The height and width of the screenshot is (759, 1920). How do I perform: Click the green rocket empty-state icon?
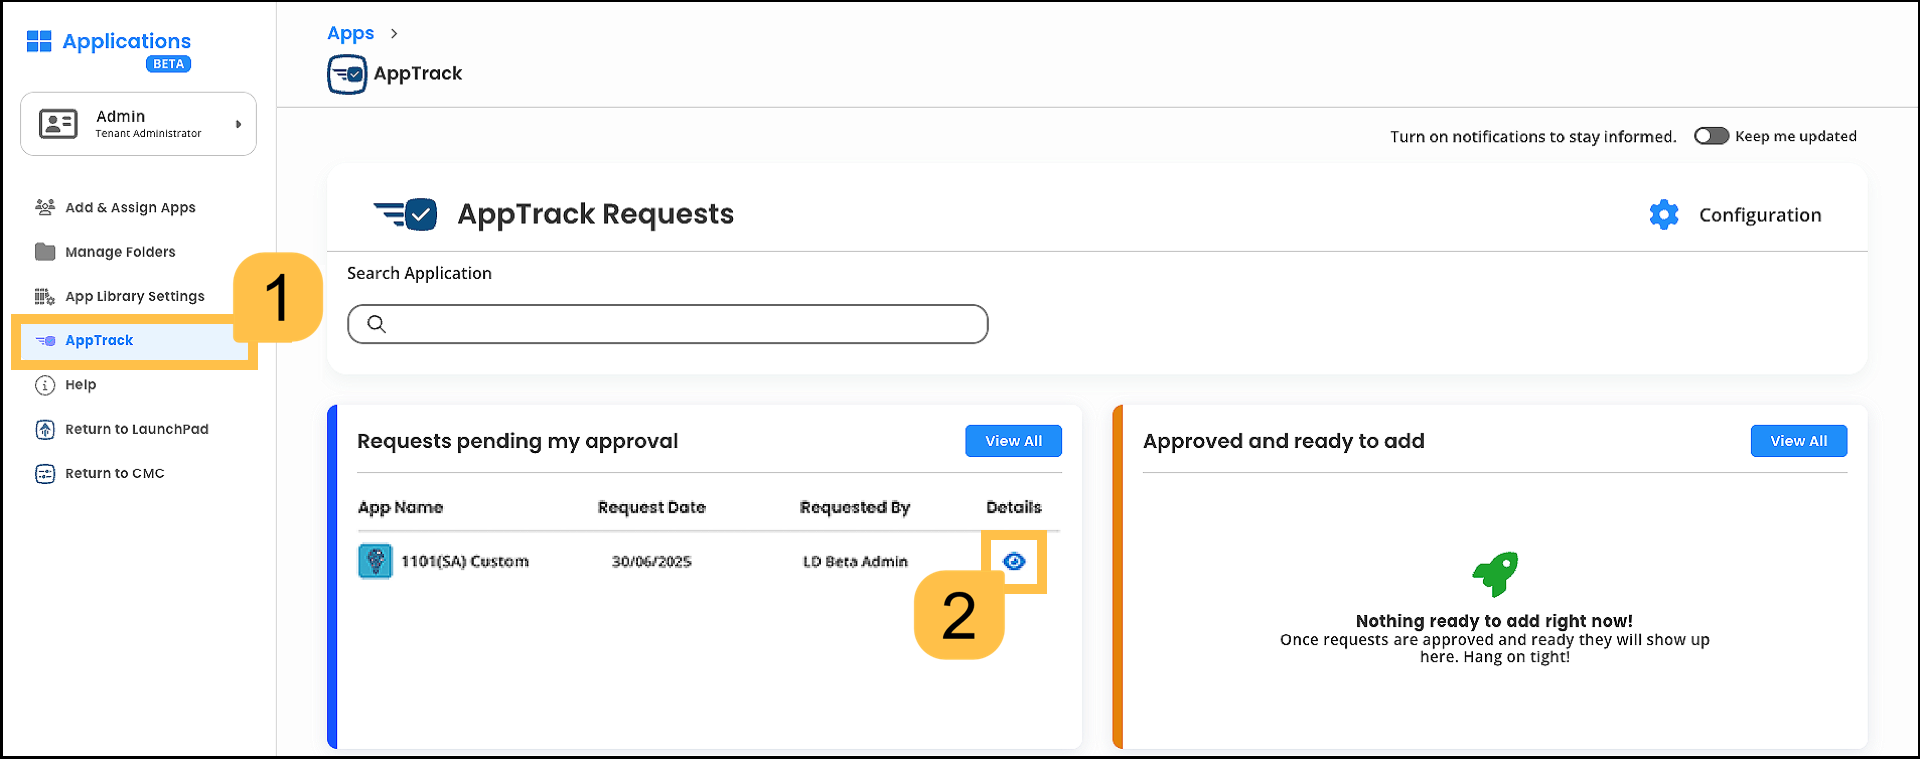(1495, 574)
